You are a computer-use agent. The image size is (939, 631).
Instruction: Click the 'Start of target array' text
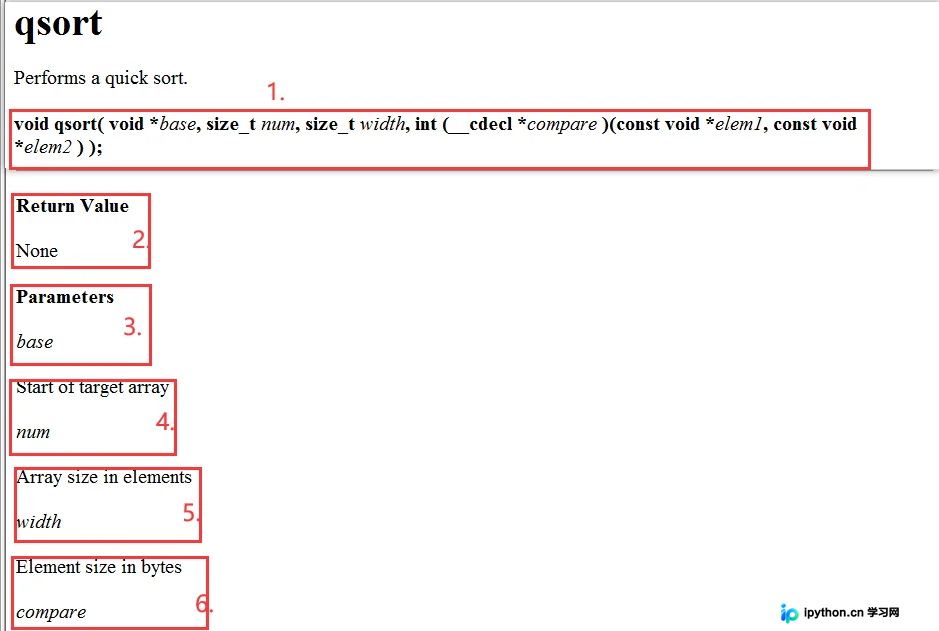click(x=92, y=387)
